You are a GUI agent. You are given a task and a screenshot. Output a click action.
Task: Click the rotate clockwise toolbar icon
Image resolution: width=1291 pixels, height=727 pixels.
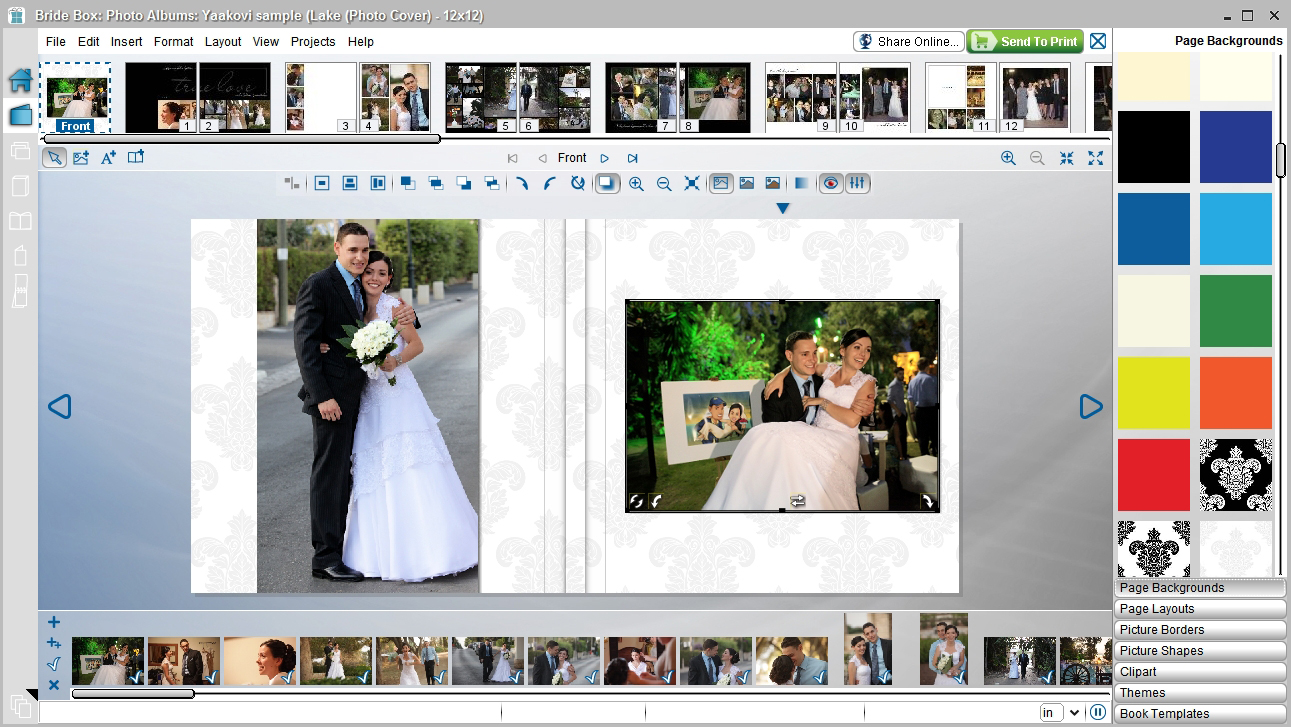coord(521,183)
